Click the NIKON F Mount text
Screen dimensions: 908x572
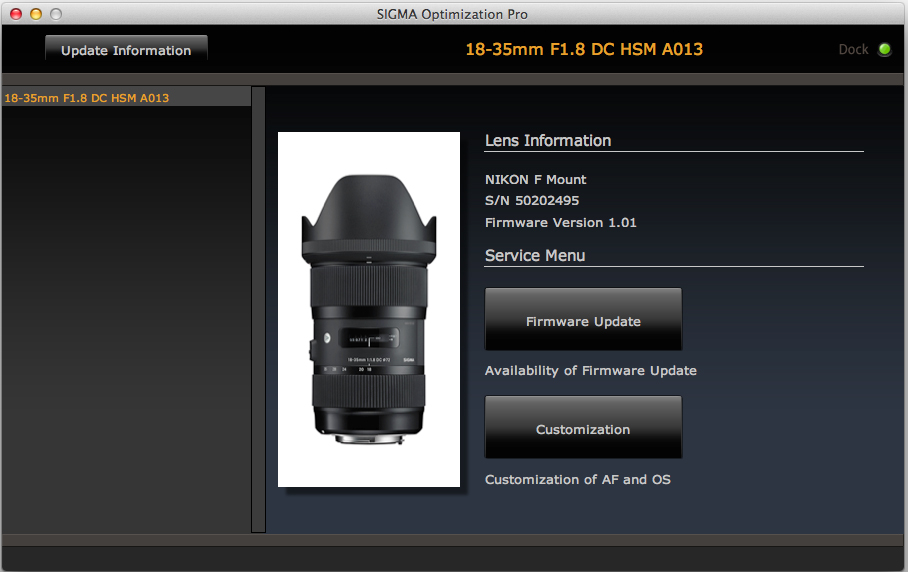point(536,179)
